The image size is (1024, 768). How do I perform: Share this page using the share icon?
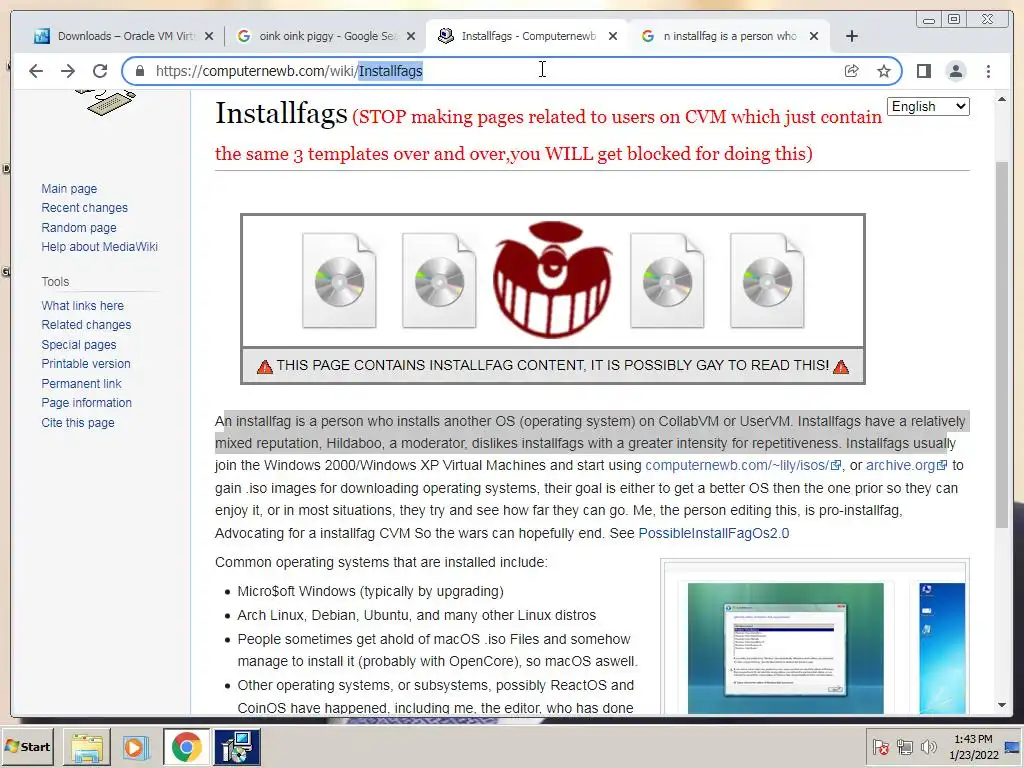pyautogui.click(x=852, y=71)
